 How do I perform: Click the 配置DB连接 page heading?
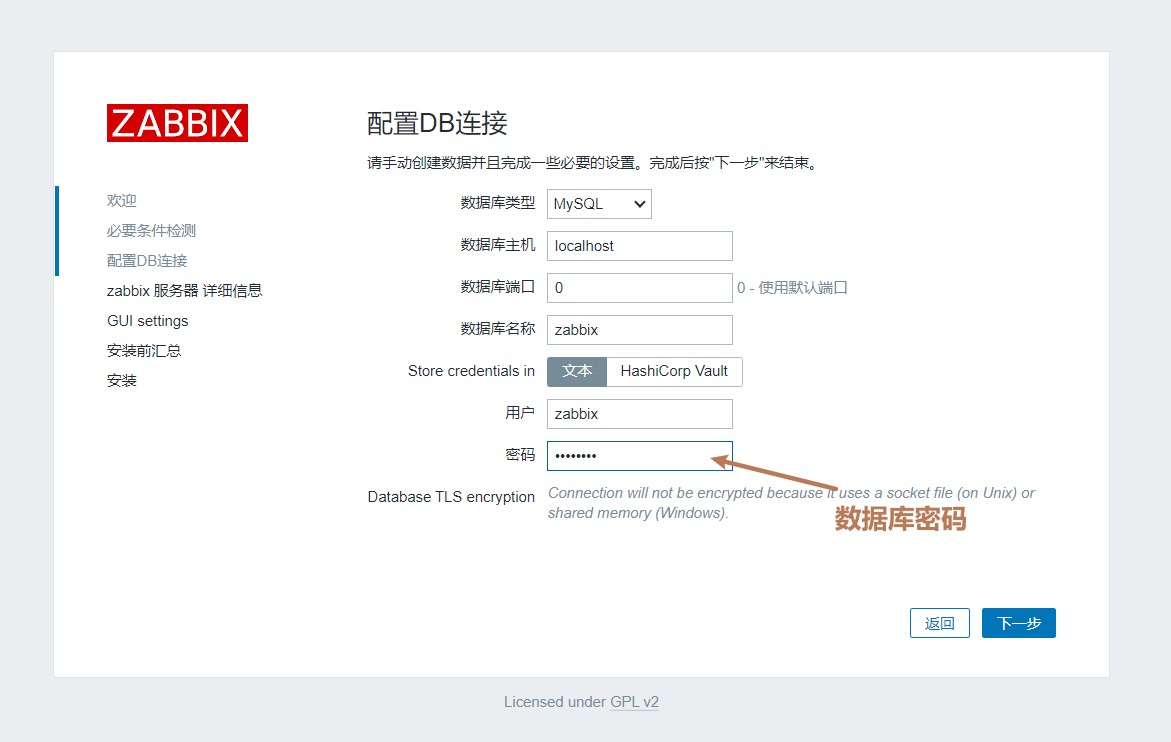437,123
